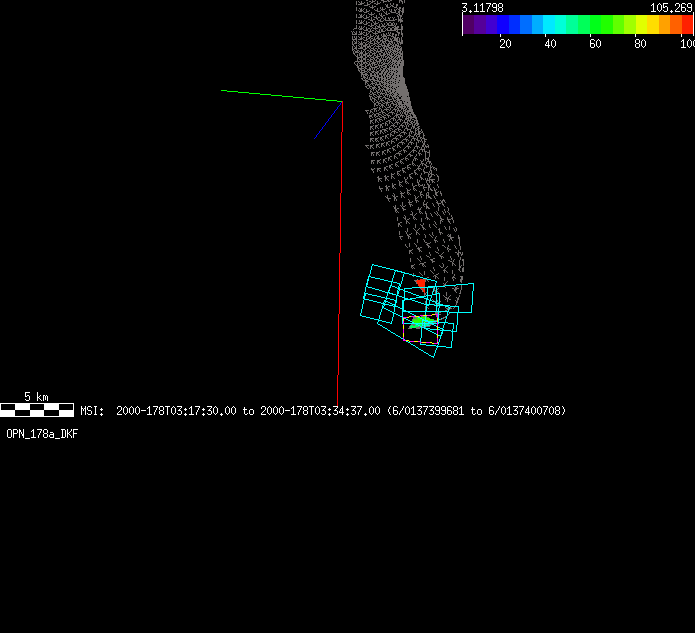Click the red triangle marker on the model
Viewport: 695px width, 633px height.
422,285
